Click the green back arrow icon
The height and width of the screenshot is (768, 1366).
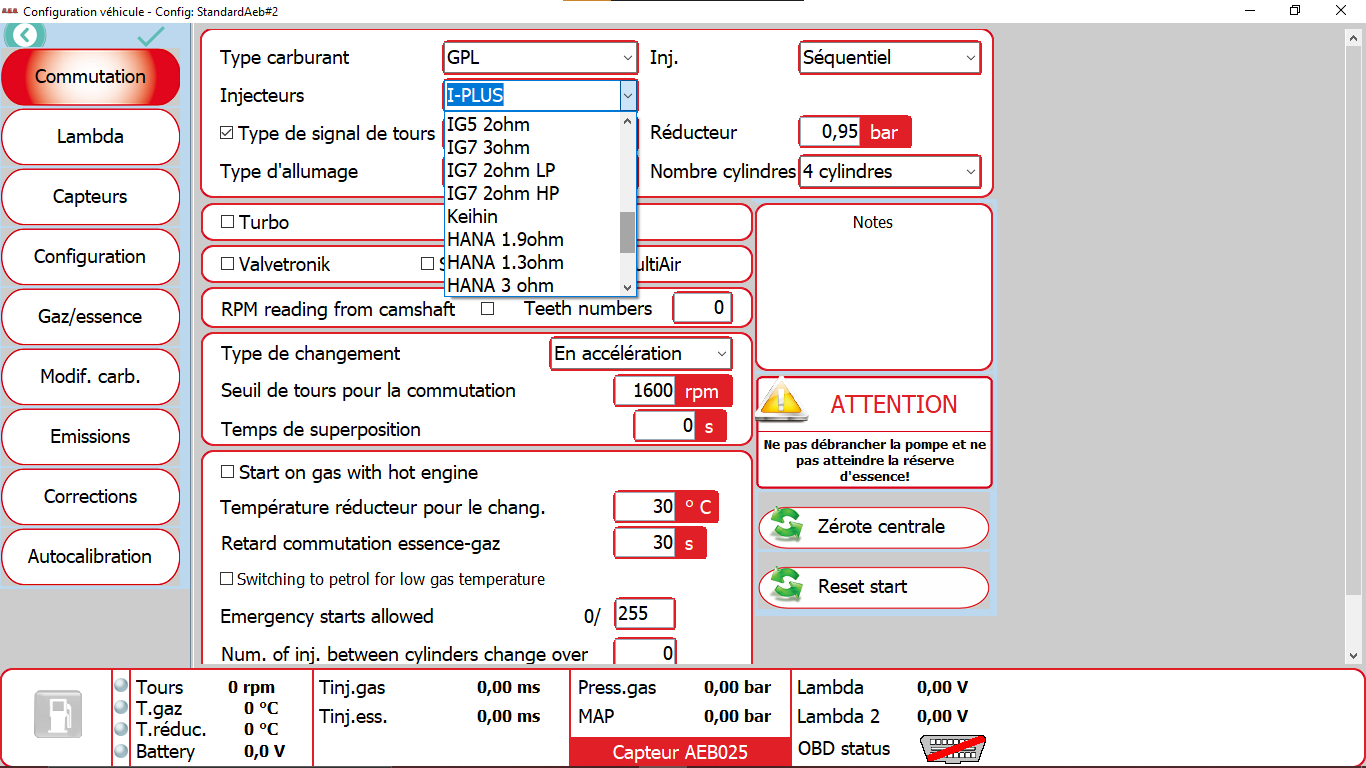point(25,36)
